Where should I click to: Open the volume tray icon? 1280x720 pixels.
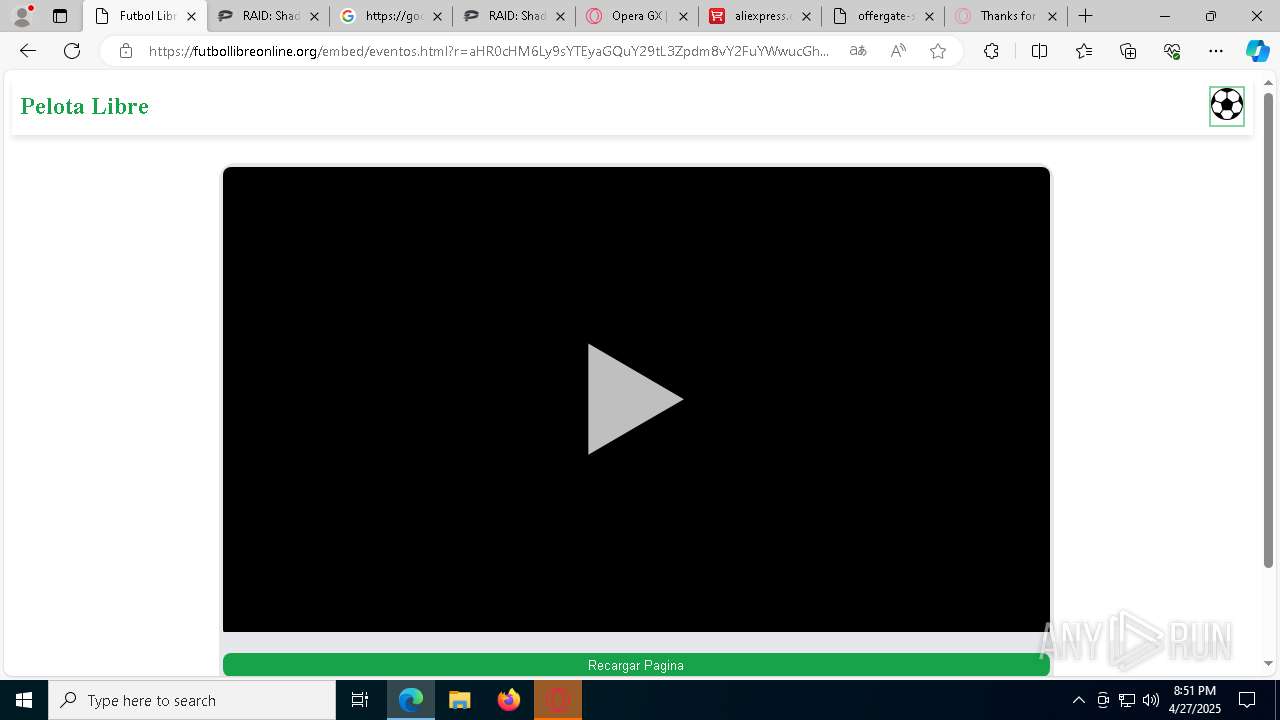tap(1151, 700)
